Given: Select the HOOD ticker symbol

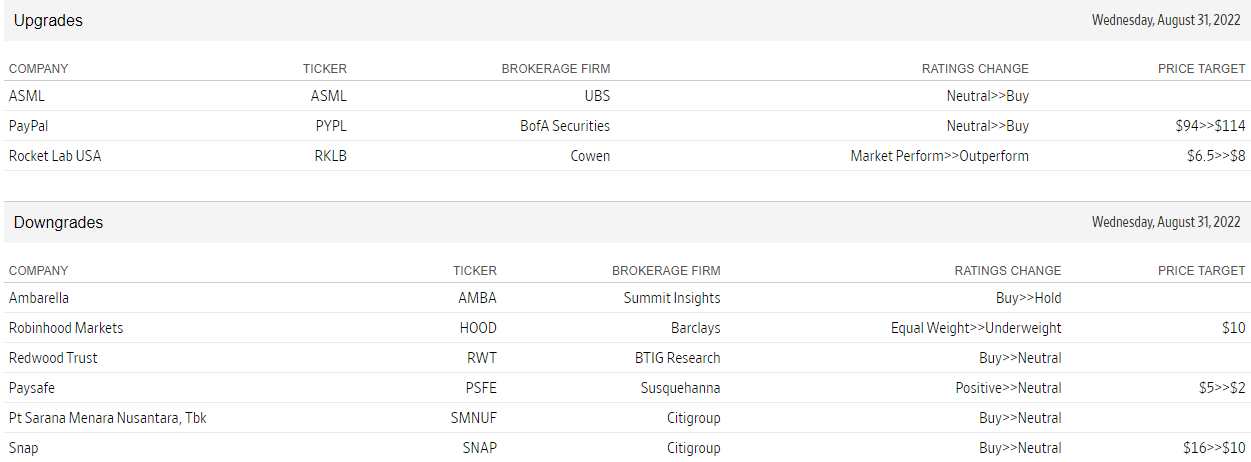Looking at the screenshot, I should pos(478,328).
